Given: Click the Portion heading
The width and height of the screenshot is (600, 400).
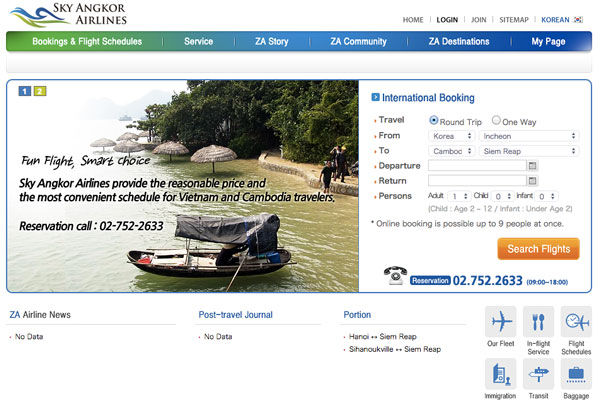Looking at the screenshot, I should click(357, 315).
